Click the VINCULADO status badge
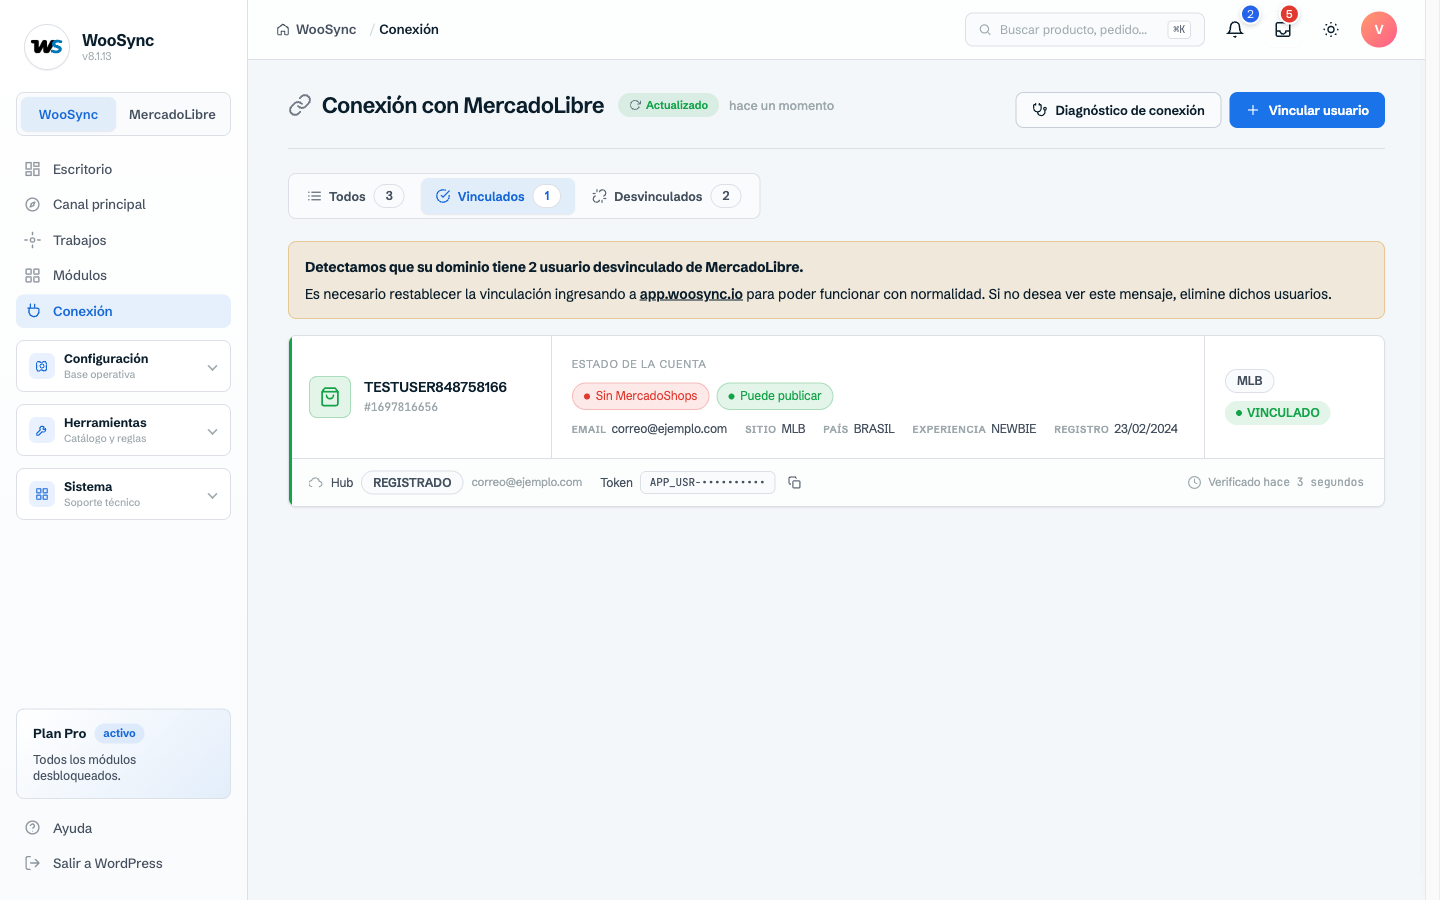 pos(1277,413)
